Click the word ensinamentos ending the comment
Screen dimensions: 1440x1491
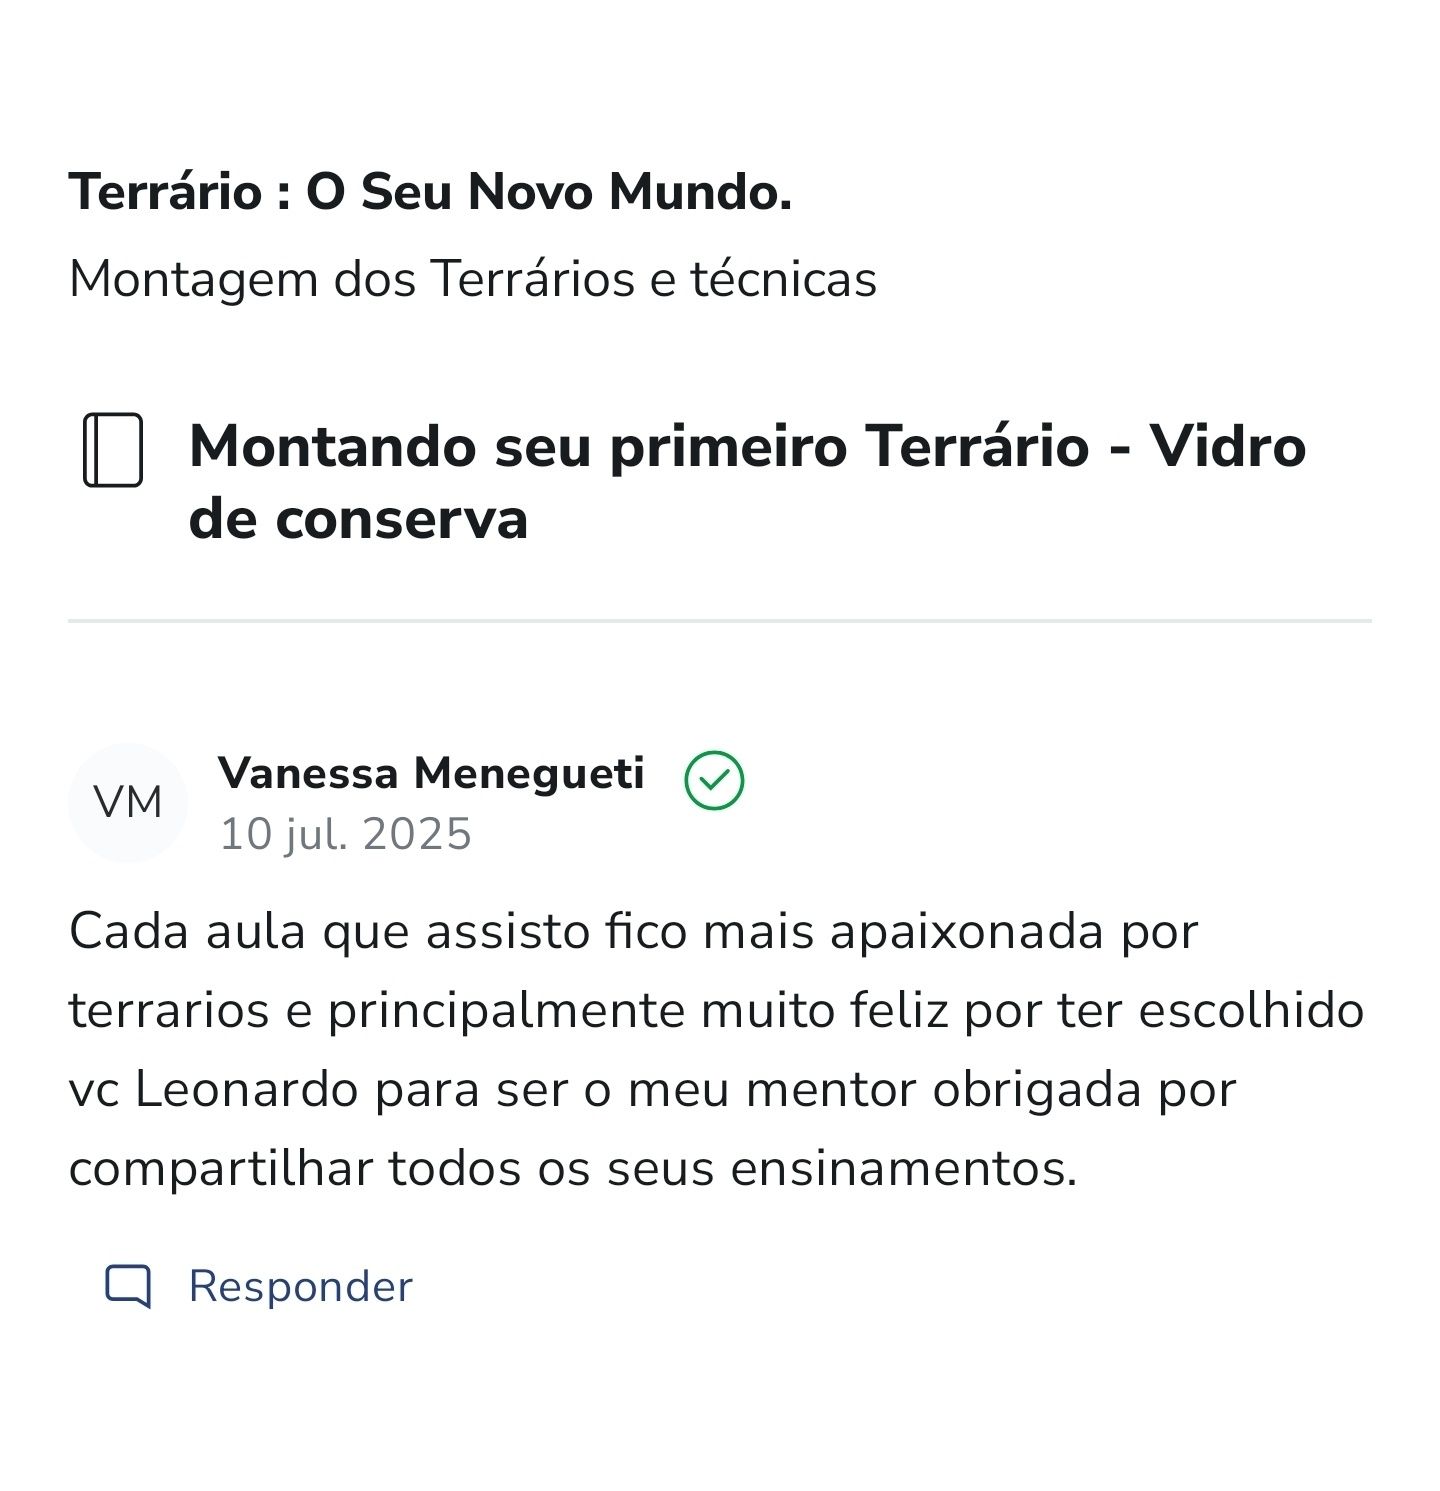[x=902, y=1168]
